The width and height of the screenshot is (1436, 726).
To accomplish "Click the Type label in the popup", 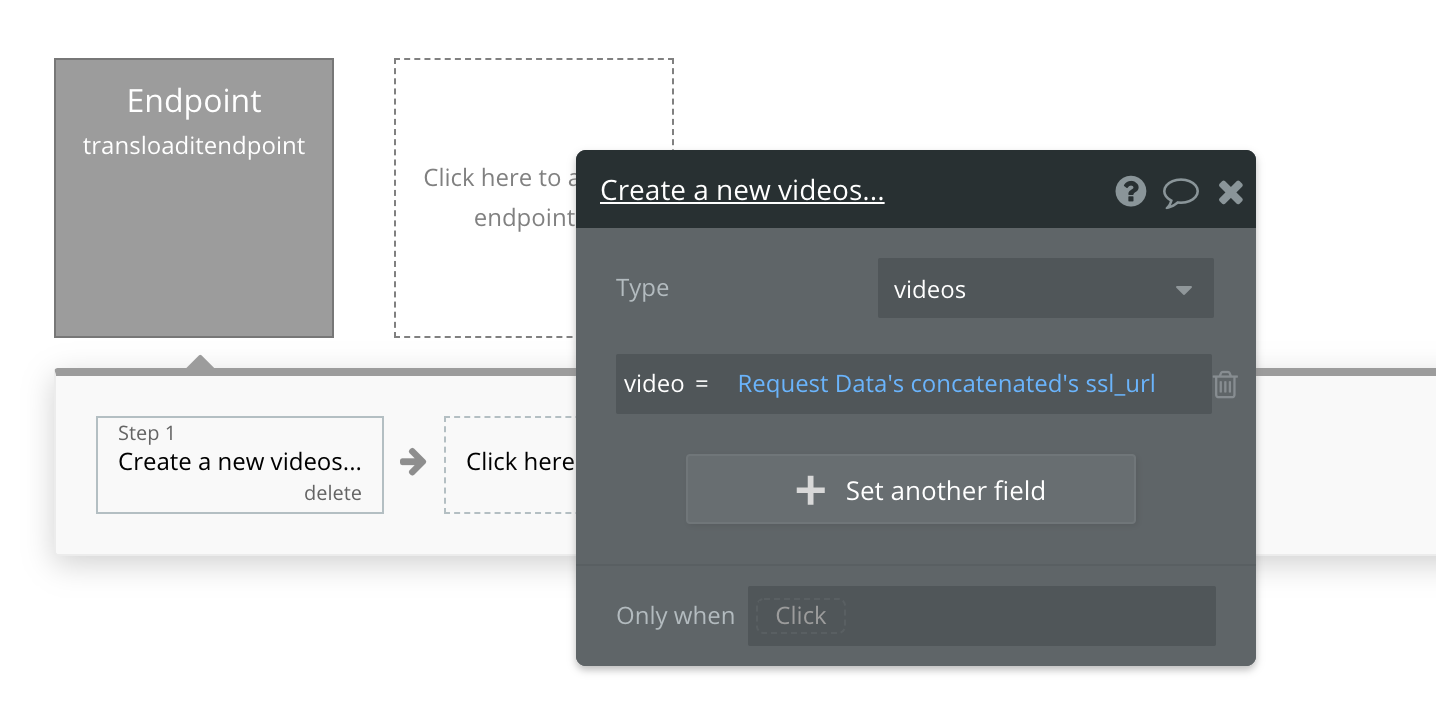I will click(642, 289).
